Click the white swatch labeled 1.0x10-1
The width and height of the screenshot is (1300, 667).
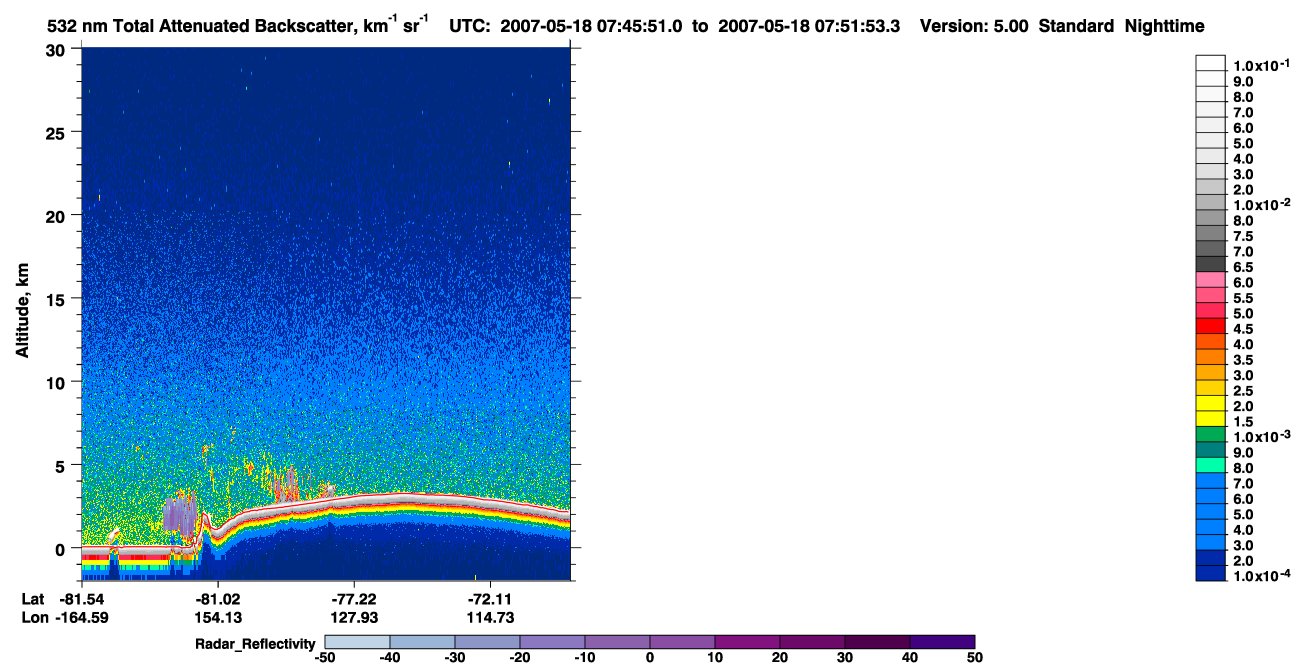pos(1211,63)
